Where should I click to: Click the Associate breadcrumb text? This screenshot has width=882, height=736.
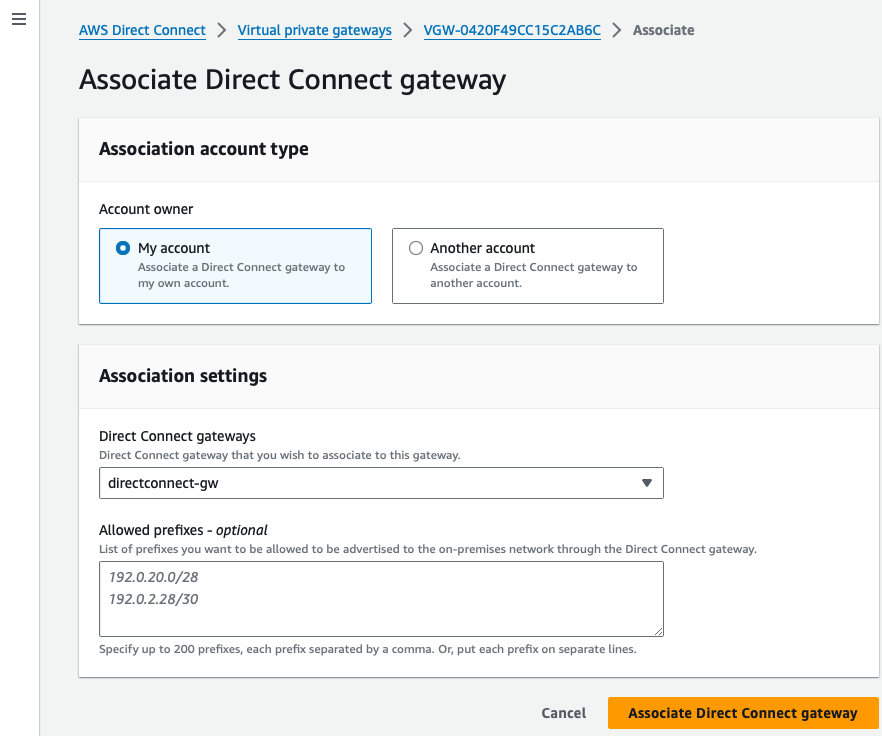(x=663, y=30)
